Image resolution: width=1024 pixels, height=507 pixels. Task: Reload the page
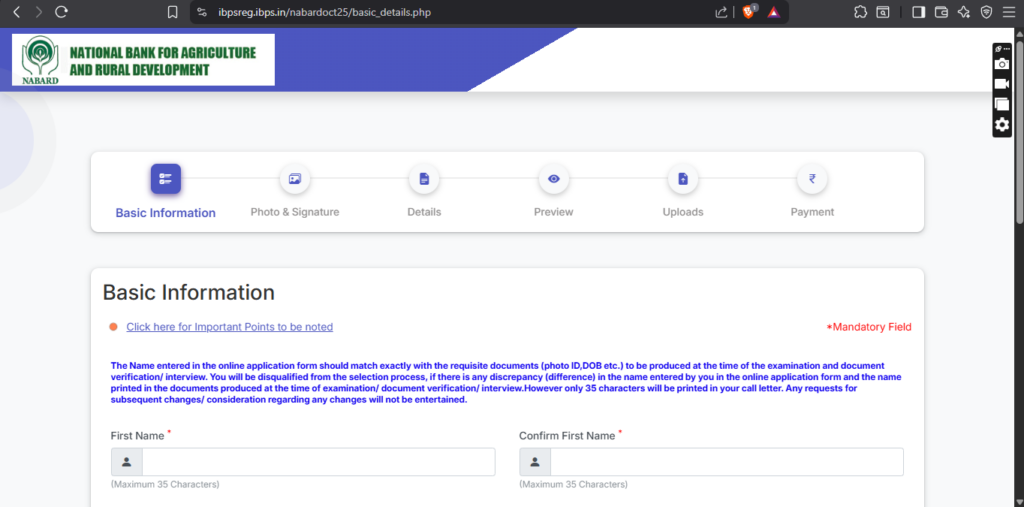62,12
